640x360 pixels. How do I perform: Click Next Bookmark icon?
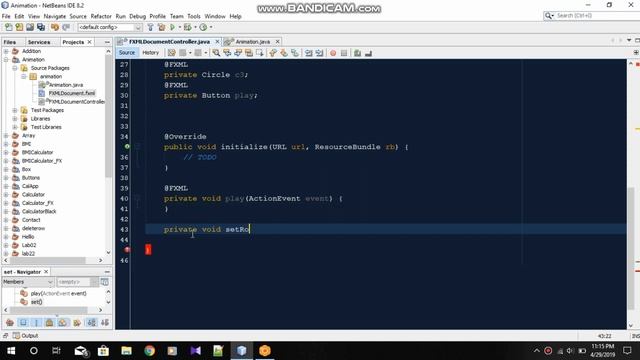tap(284, 53)
